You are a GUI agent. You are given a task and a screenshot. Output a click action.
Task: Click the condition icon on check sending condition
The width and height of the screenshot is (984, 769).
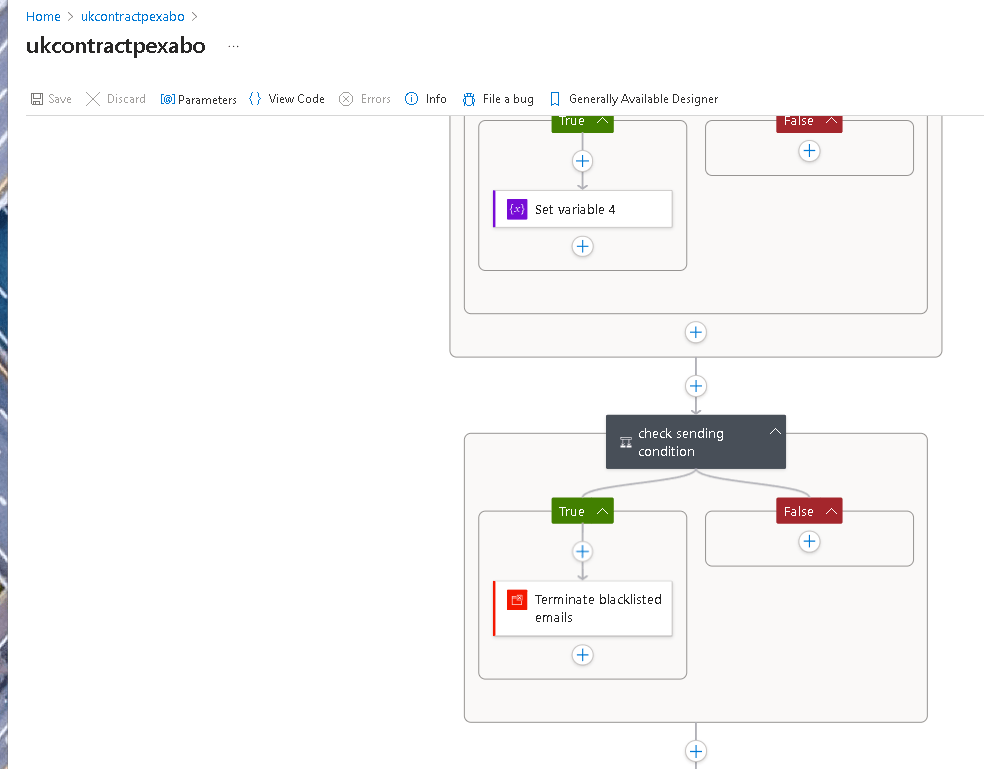point(626,443)
